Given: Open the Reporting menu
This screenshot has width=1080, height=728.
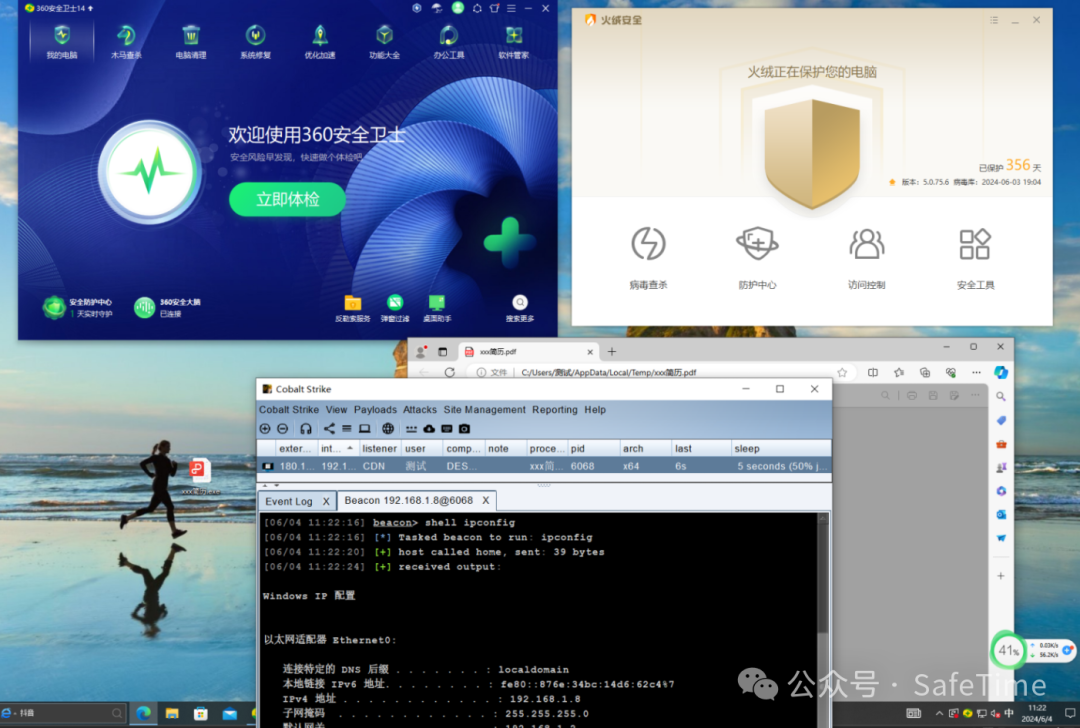Looking at the screenshot, I should pyautogui.click(x=554, y=410).
